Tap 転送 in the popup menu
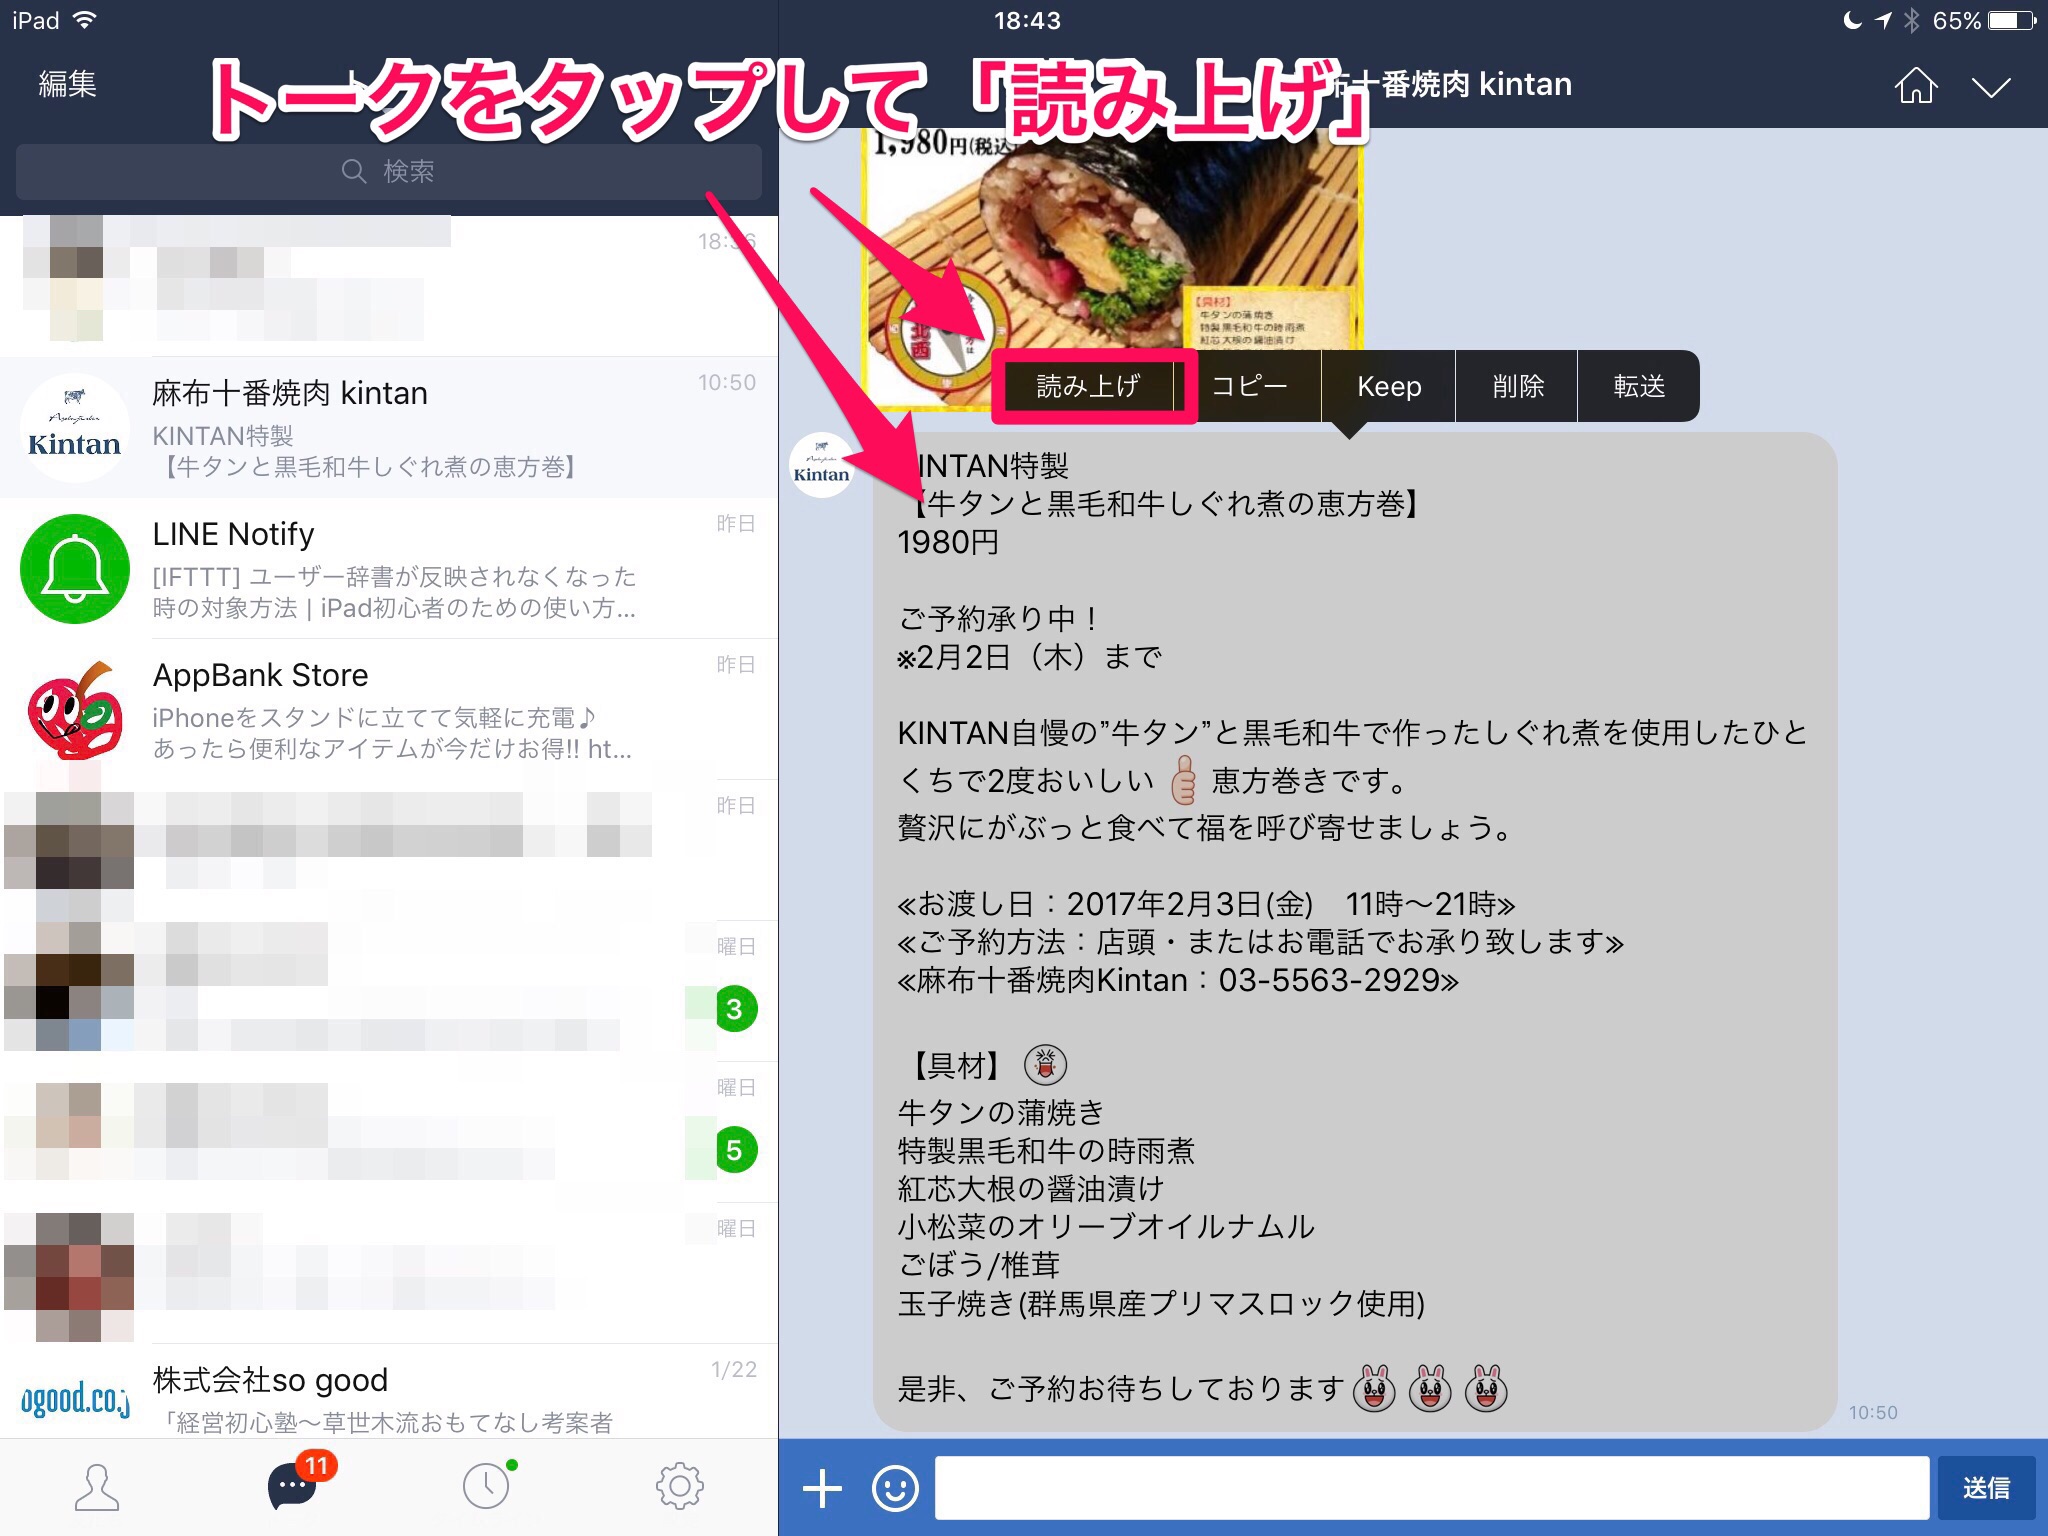Screen dimensions: 2048x1536 (1639, 386)
